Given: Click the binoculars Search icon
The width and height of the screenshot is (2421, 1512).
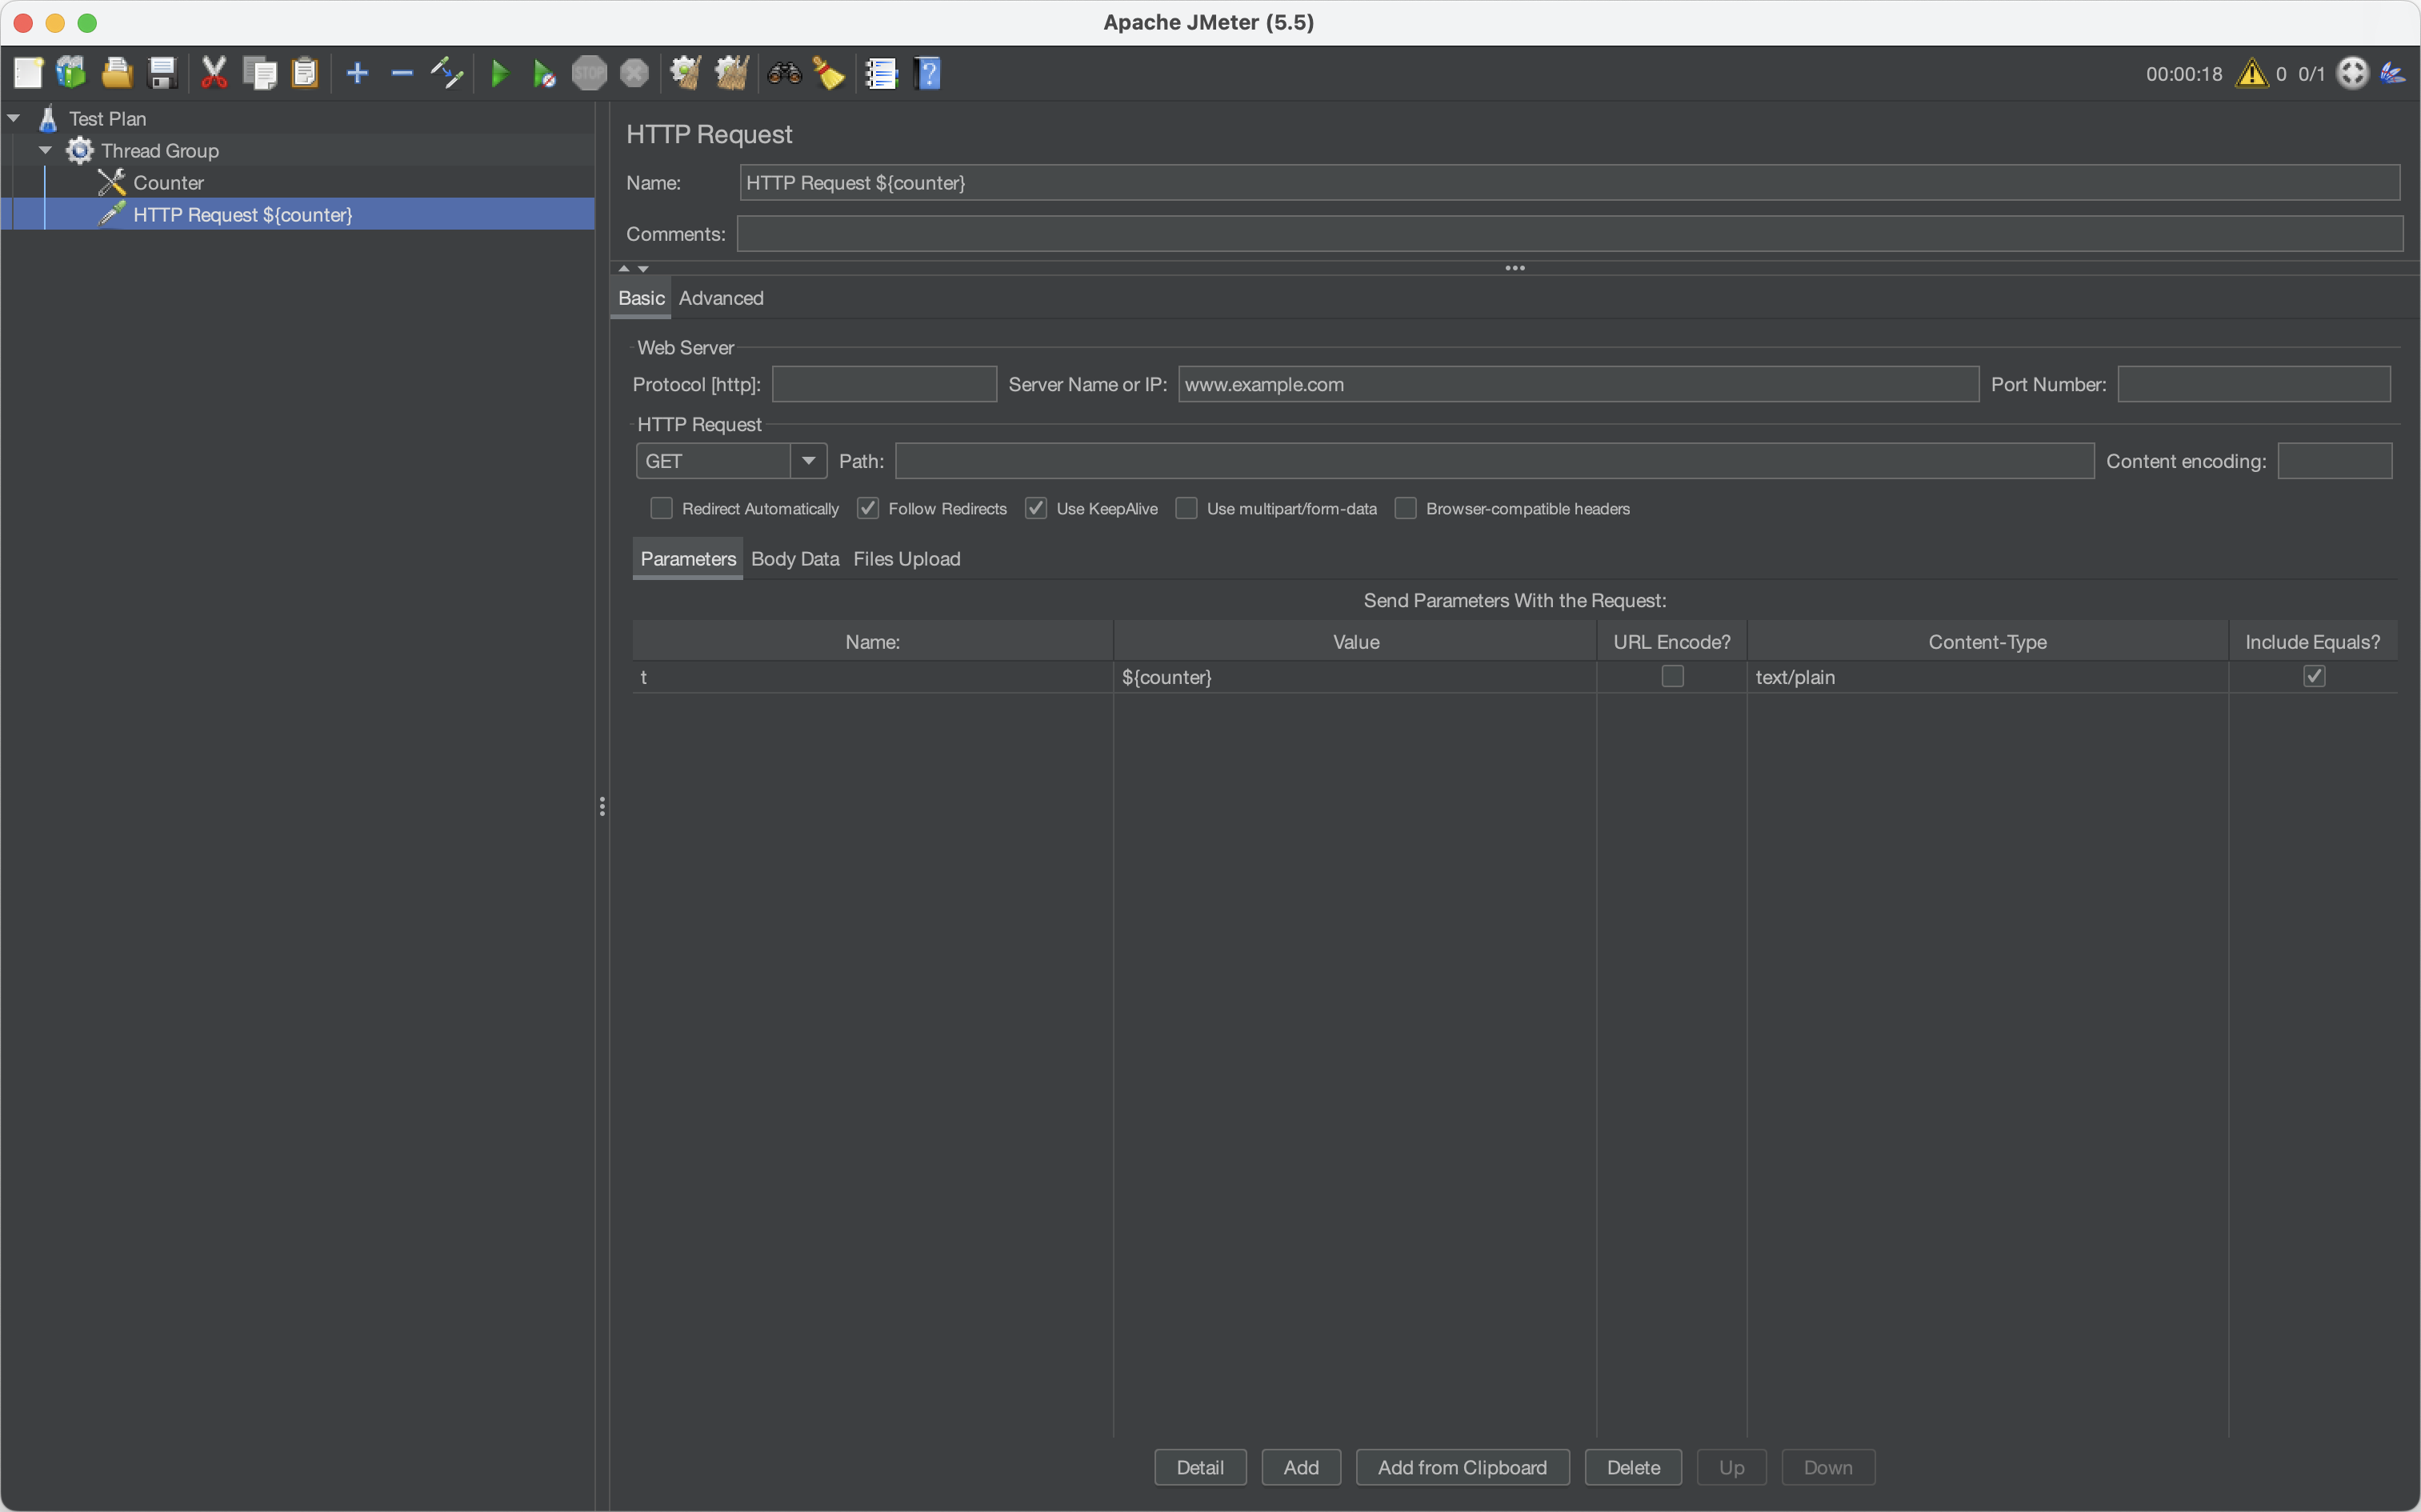Looking at the screenshot, I should (x=784, y=73).
